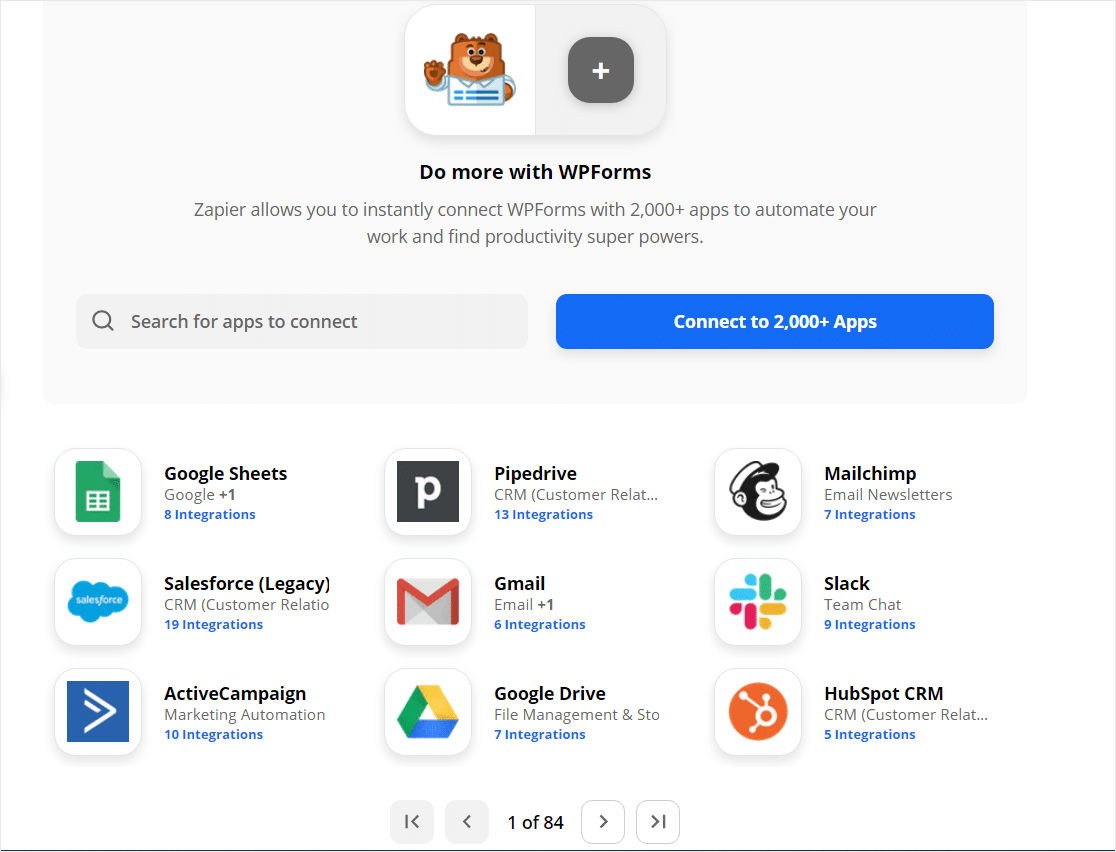Open the Gmail envelope icon
Image resolution: width=1116 pixels, height=852 pixels.
tap(428, 601)
